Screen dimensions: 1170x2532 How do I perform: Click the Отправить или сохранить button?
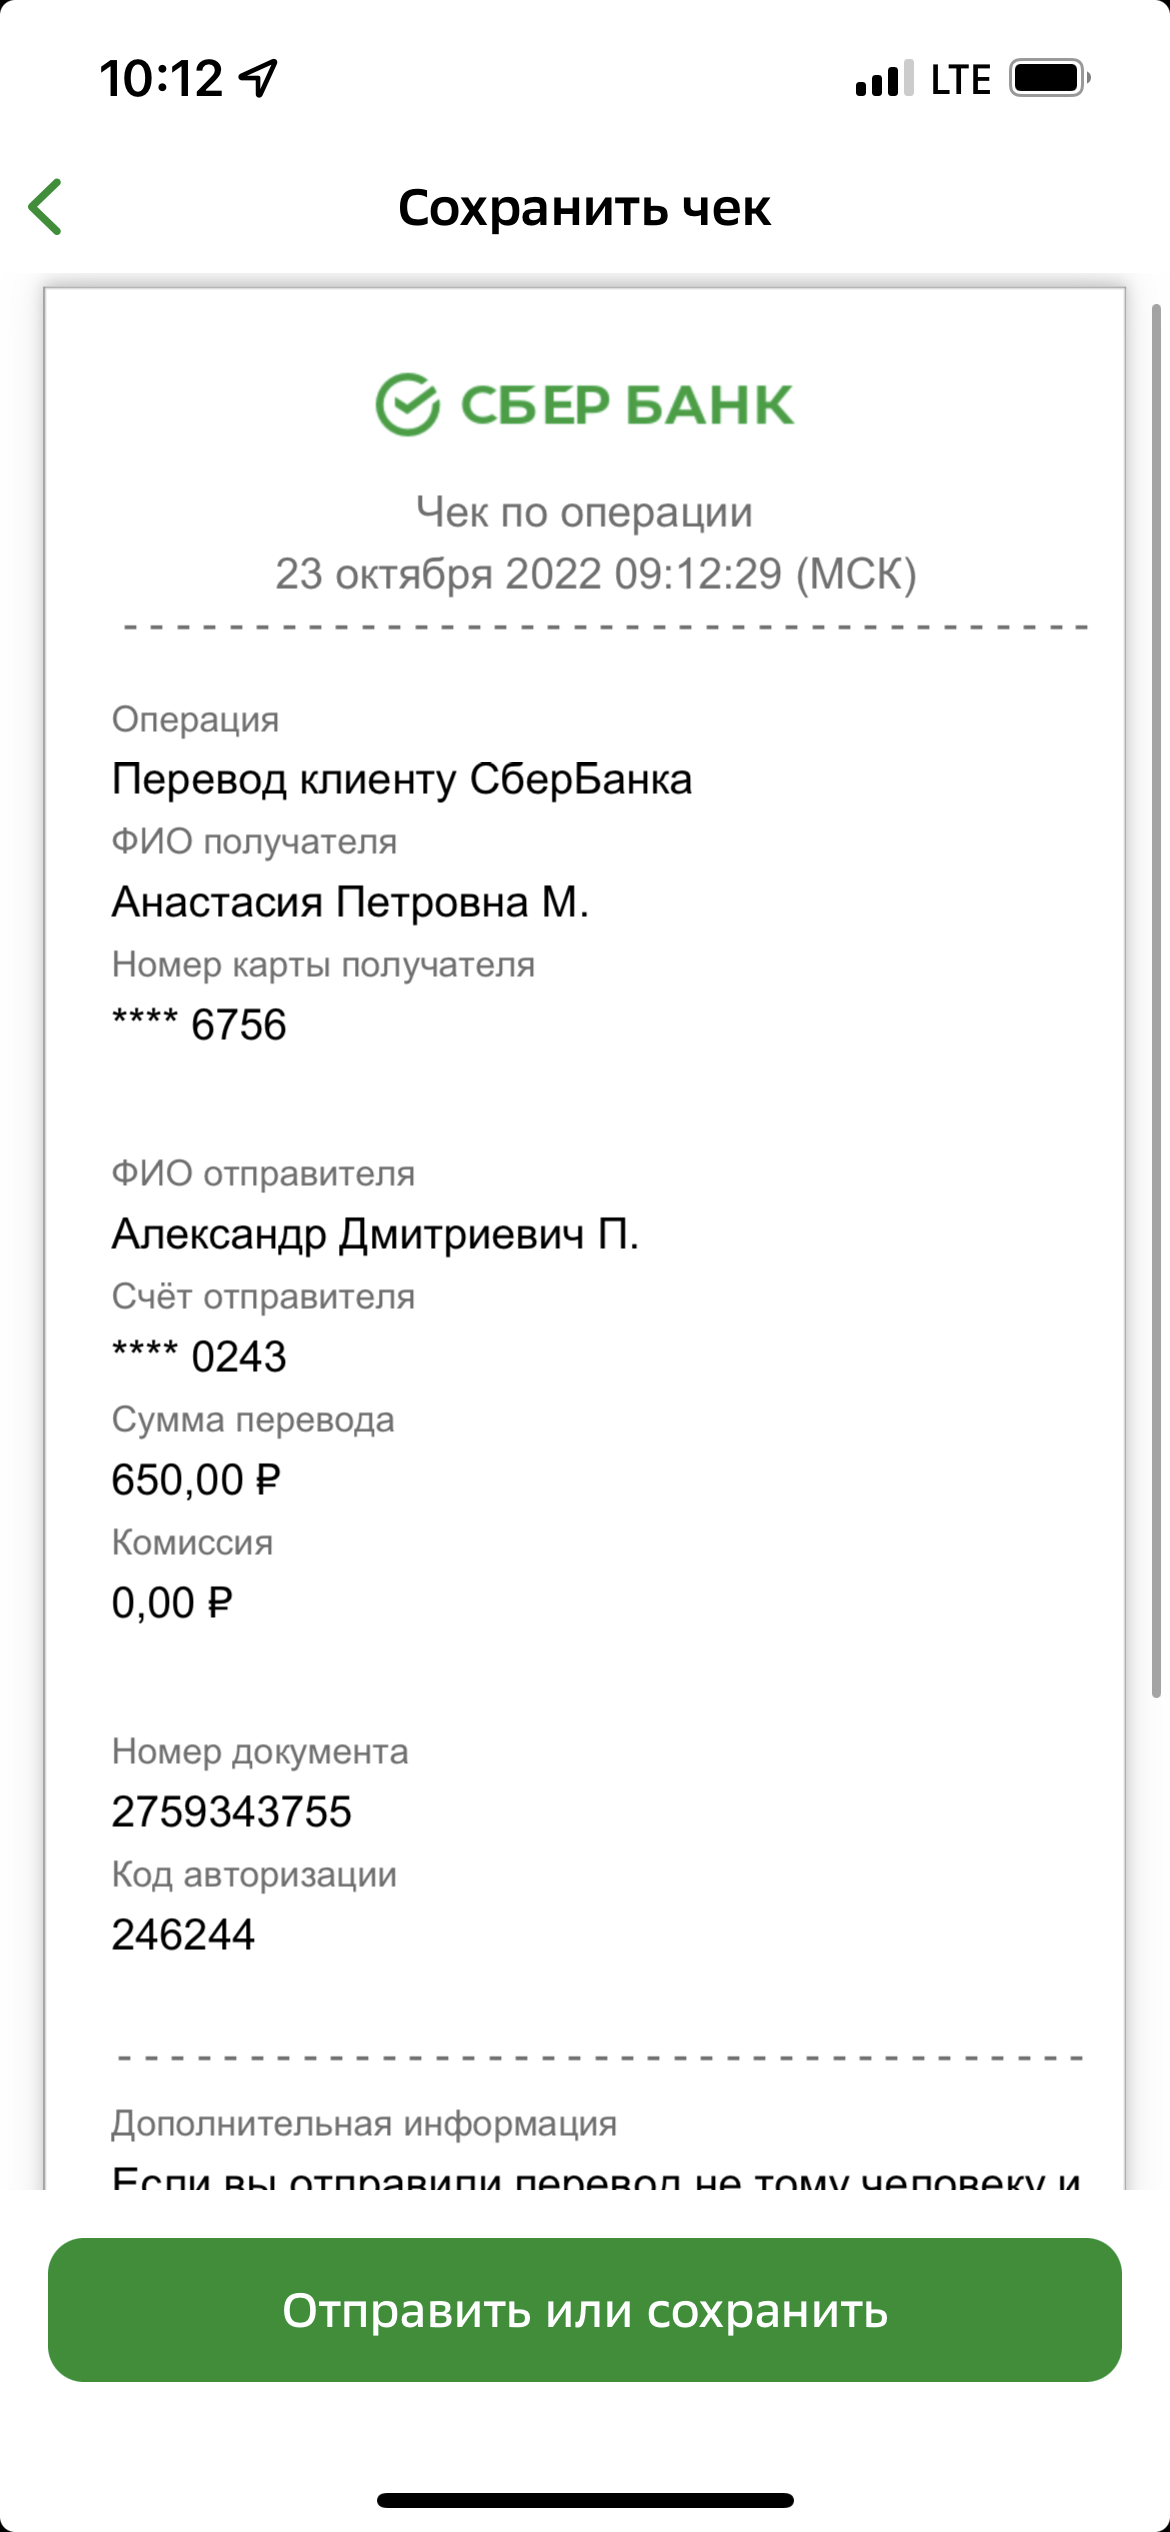[x=585, y=2310]
